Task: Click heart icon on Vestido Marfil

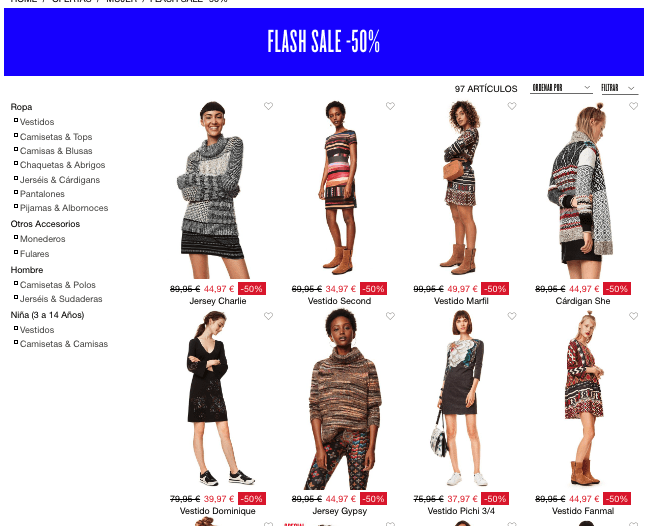Action: [x=512, y=106]
